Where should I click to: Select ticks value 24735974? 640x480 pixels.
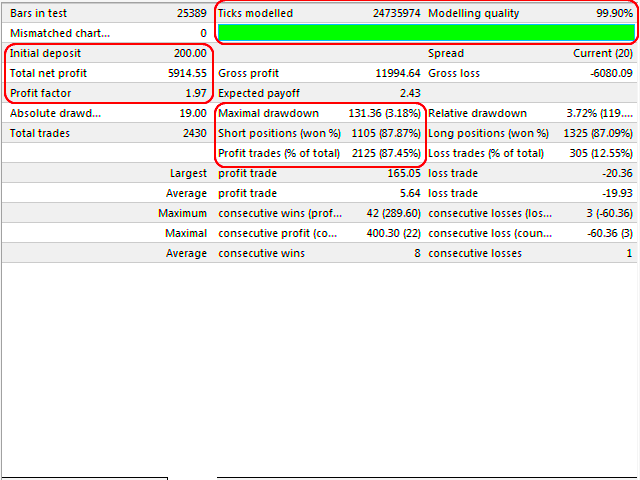click(x=396, y=13)
